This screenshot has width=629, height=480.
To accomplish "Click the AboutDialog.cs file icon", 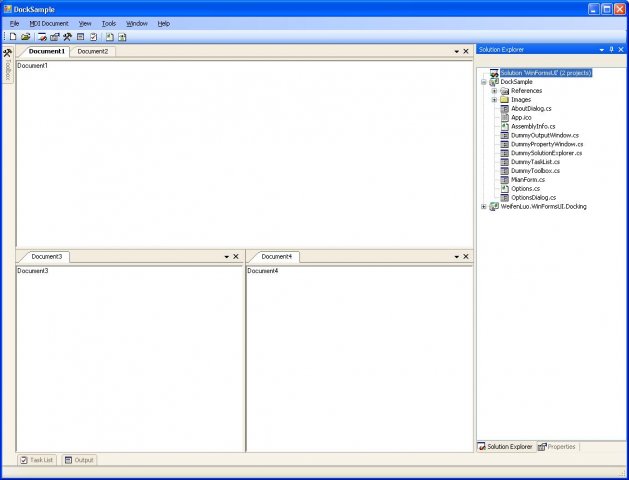I will 505,108.
